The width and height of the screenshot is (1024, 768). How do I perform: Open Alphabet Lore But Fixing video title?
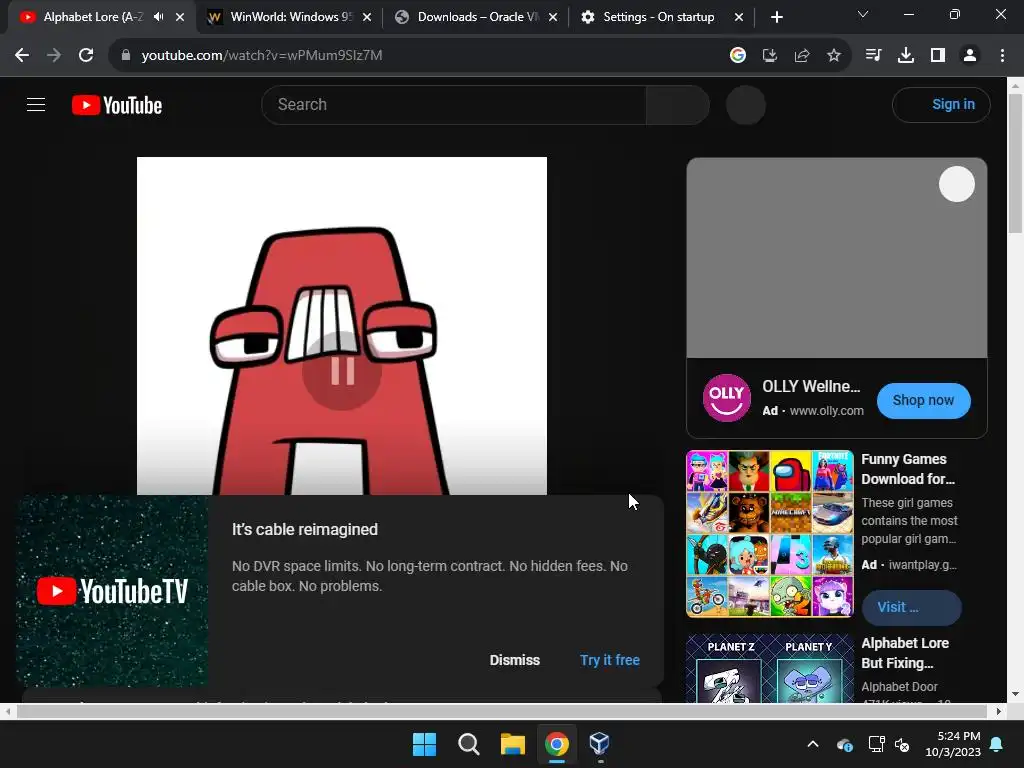pos(905,653)
